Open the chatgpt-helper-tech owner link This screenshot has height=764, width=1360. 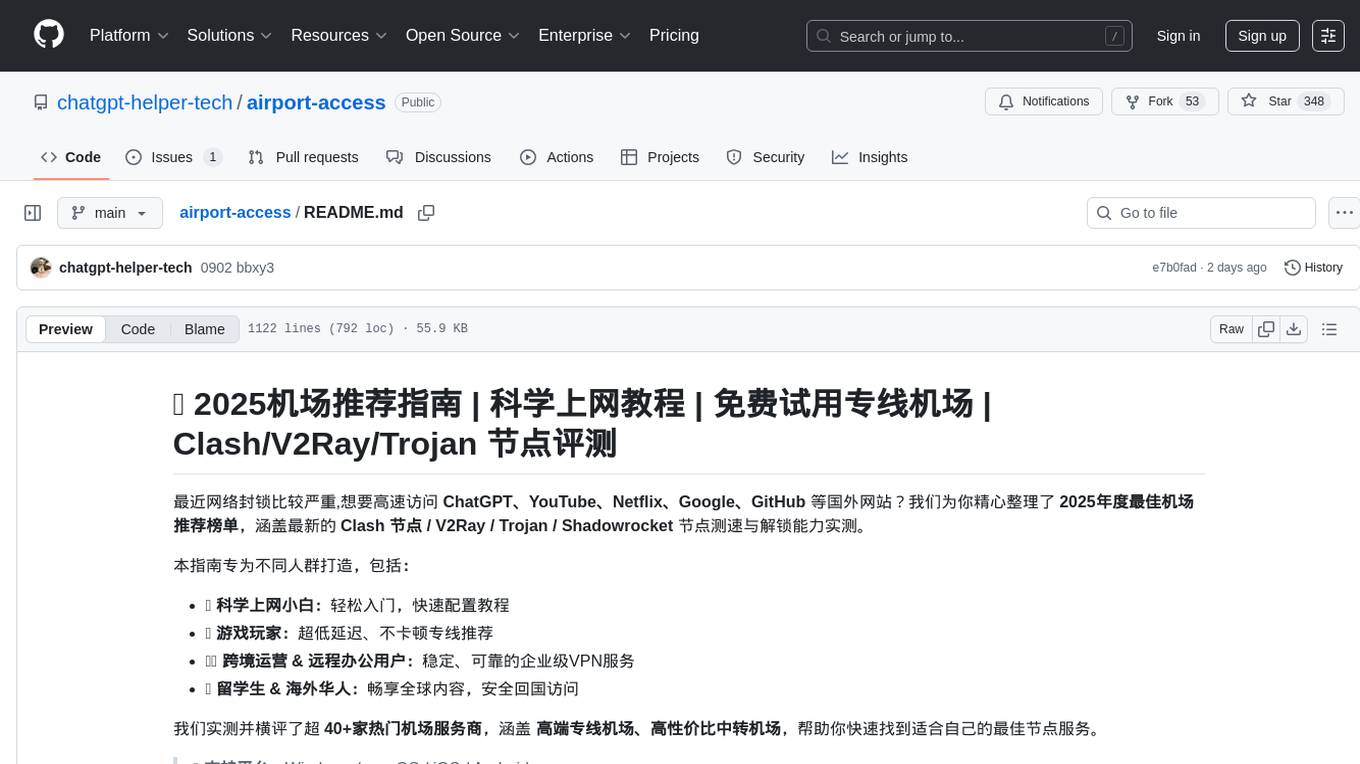point(145,102)
